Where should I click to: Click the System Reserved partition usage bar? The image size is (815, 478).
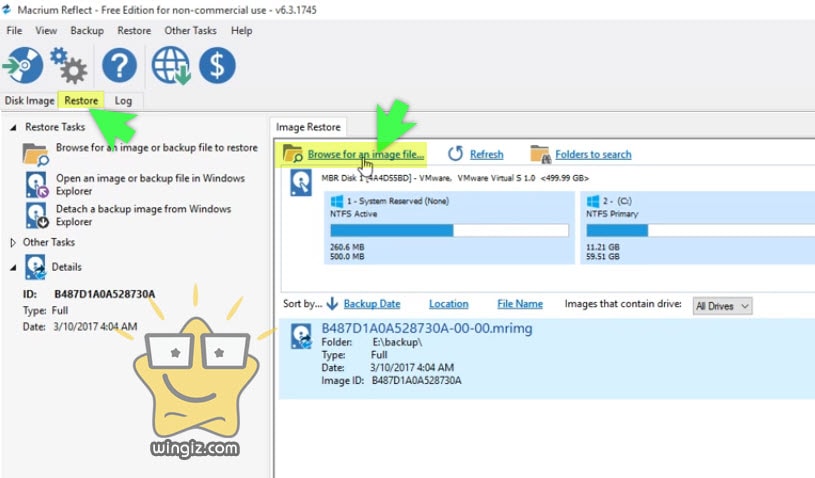450,230
